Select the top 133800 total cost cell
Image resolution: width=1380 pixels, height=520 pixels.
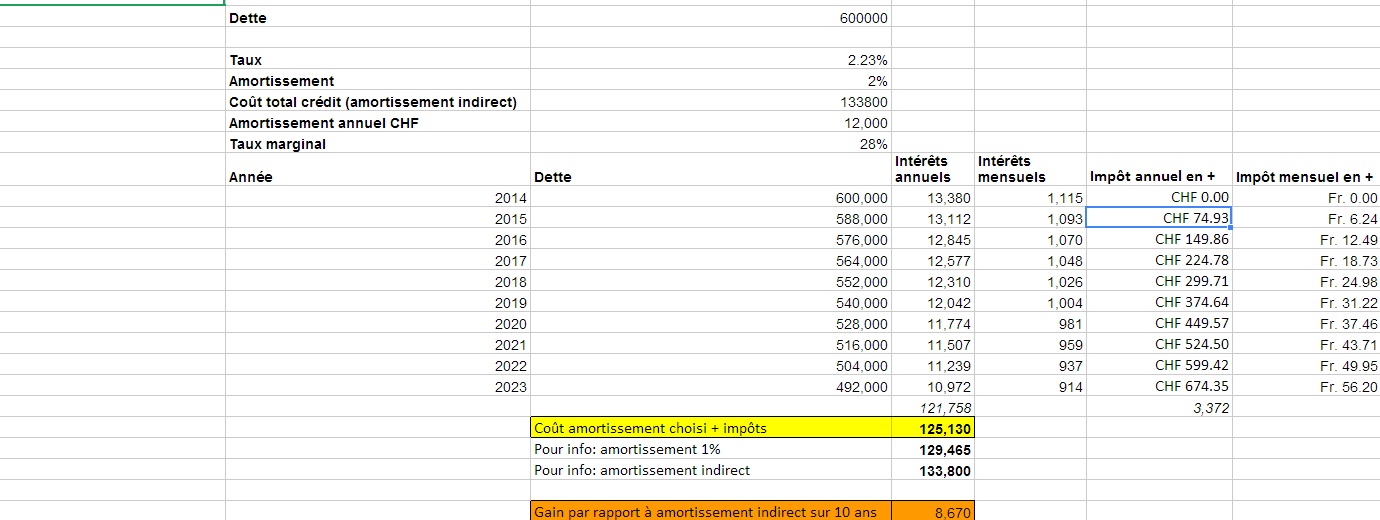710,102
